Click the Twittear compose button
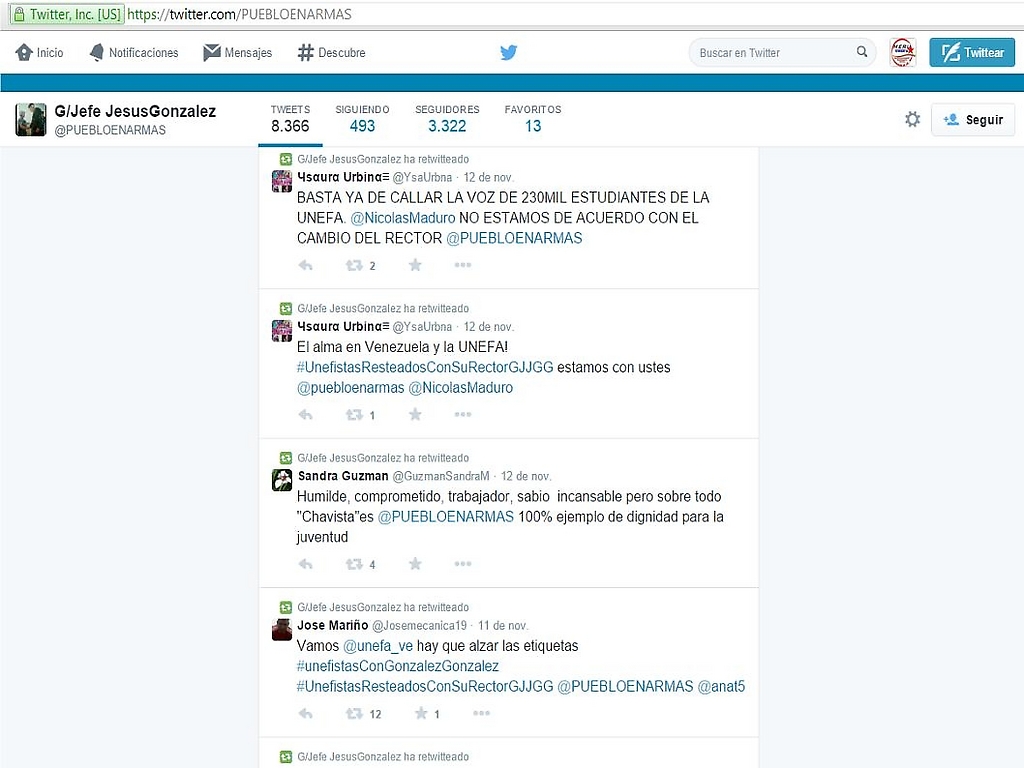The image size is (1024, 768). click(x=971, y=53)
